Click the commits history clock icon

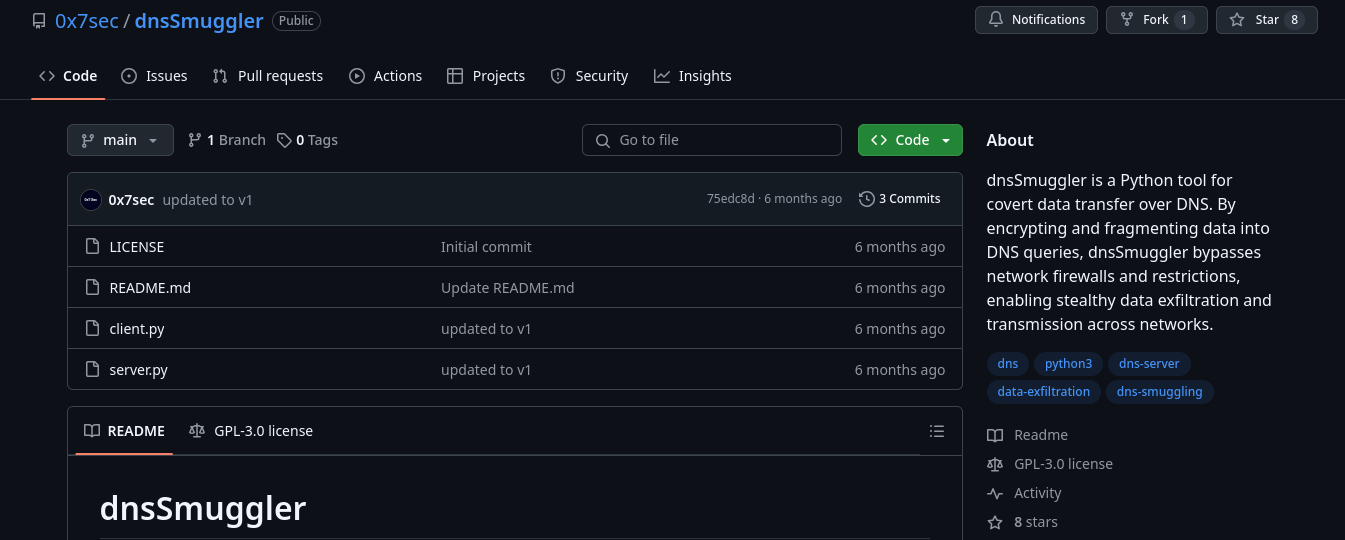point(867,199)
